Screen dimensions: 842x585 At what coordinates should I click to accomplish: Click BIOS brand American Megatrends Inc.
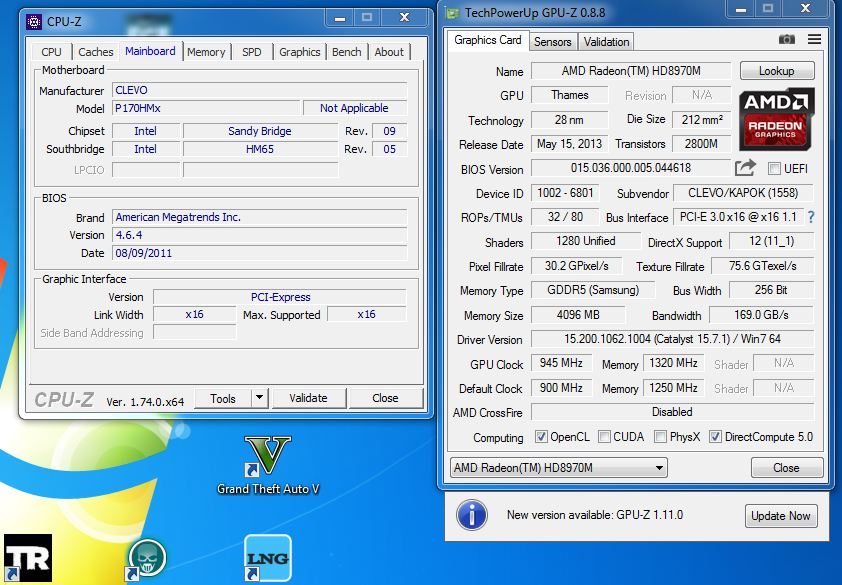(259, 217)
